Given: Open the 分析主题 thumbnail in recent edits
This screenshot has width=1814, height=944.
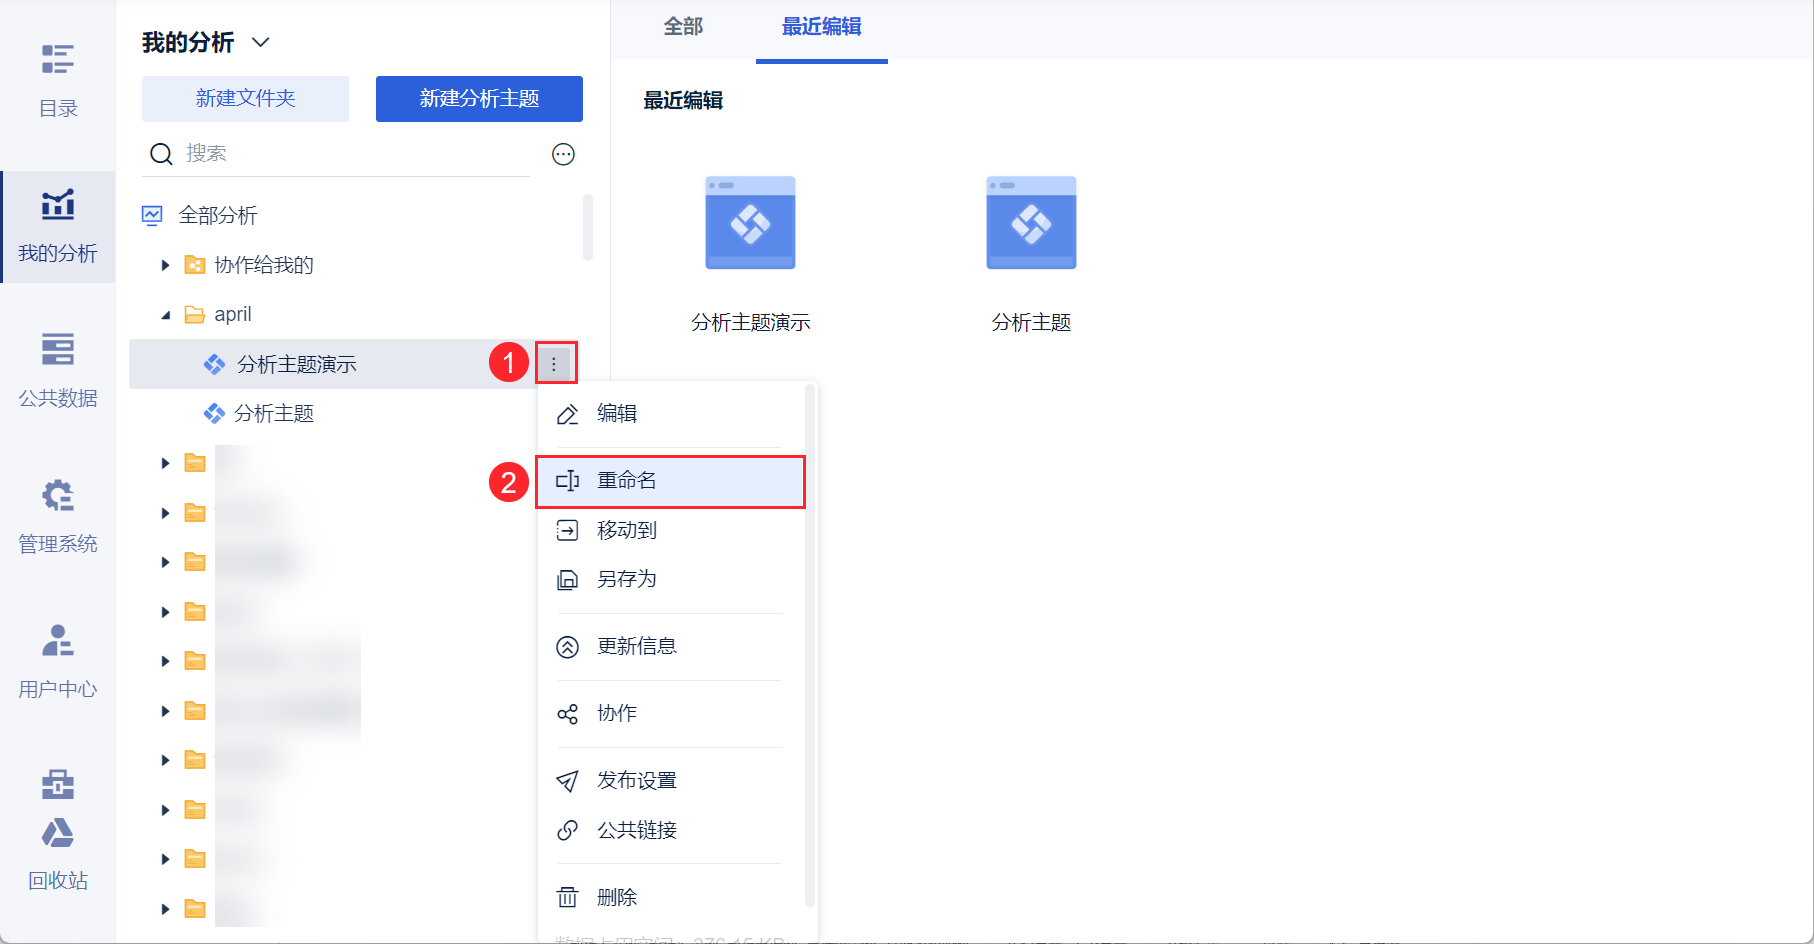Looking at the screenshot, I should (1031, 224).
